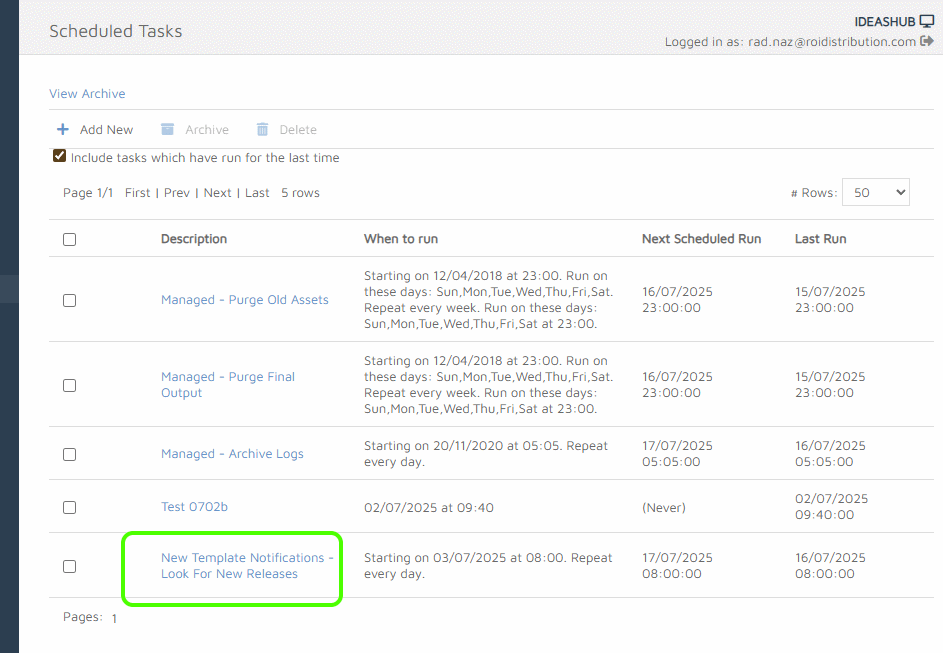The width and height of the screenshot is (943, 653).
Task: Jump to the Last page
Action: pos(257,193)
